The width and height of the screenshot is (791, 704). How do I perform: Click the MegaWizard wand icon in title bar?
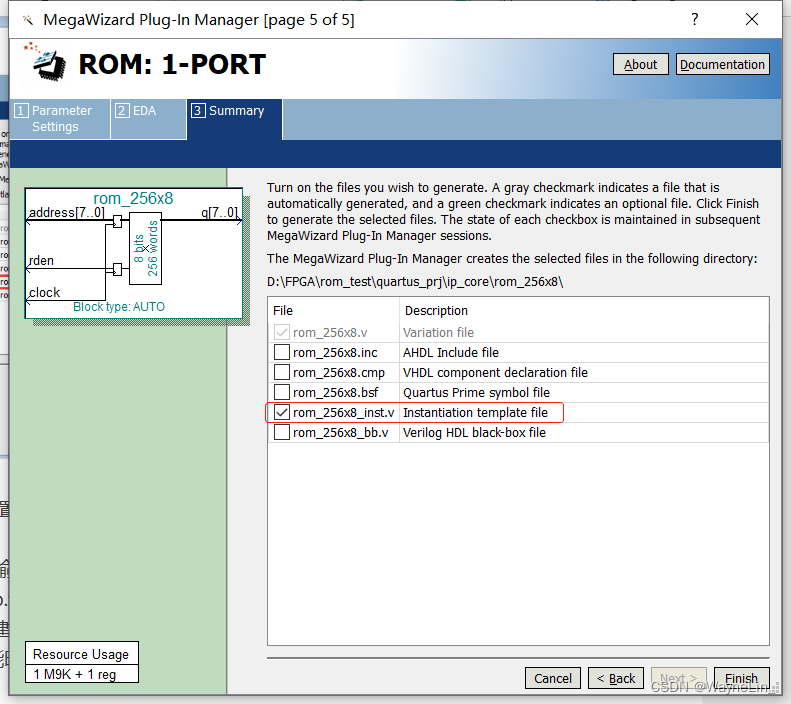click(28, 20)
